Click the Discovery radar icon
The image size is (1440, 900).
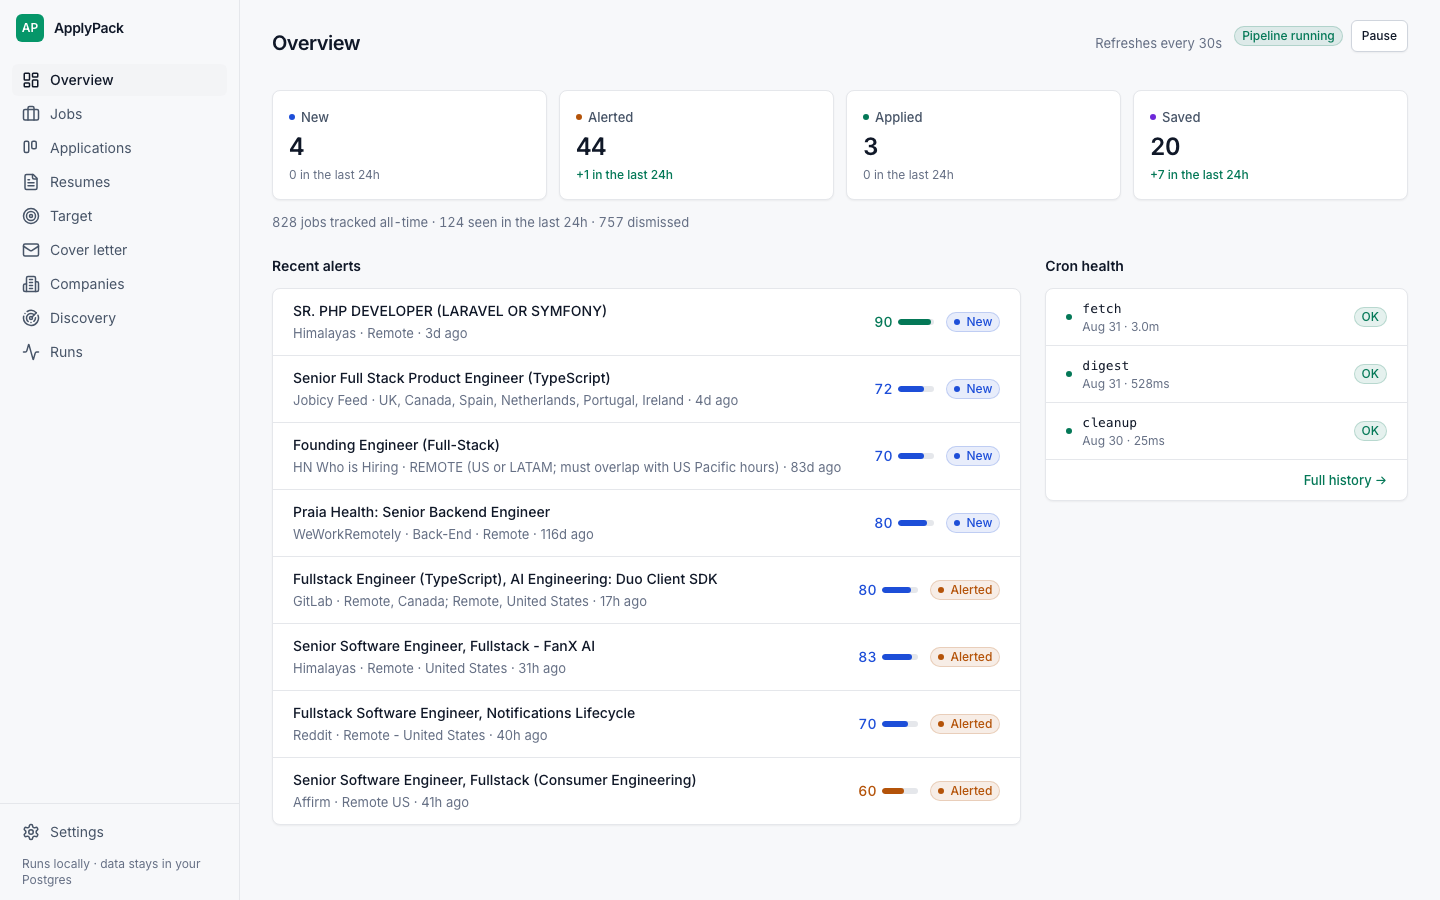click(31, 318)
